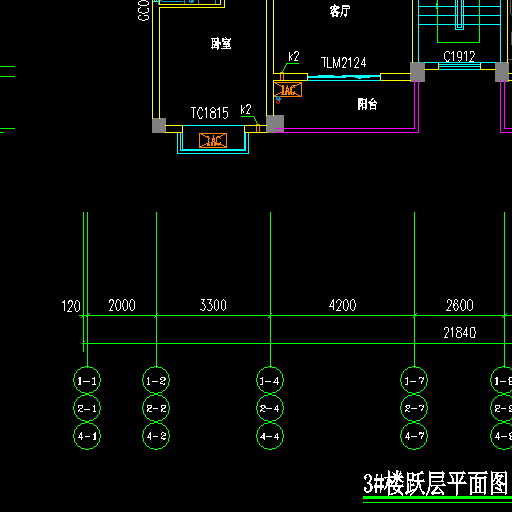Click the 3300 dimension text
Image resolution: width=512 pixels, height=512 pixels.
click(213, 305)
